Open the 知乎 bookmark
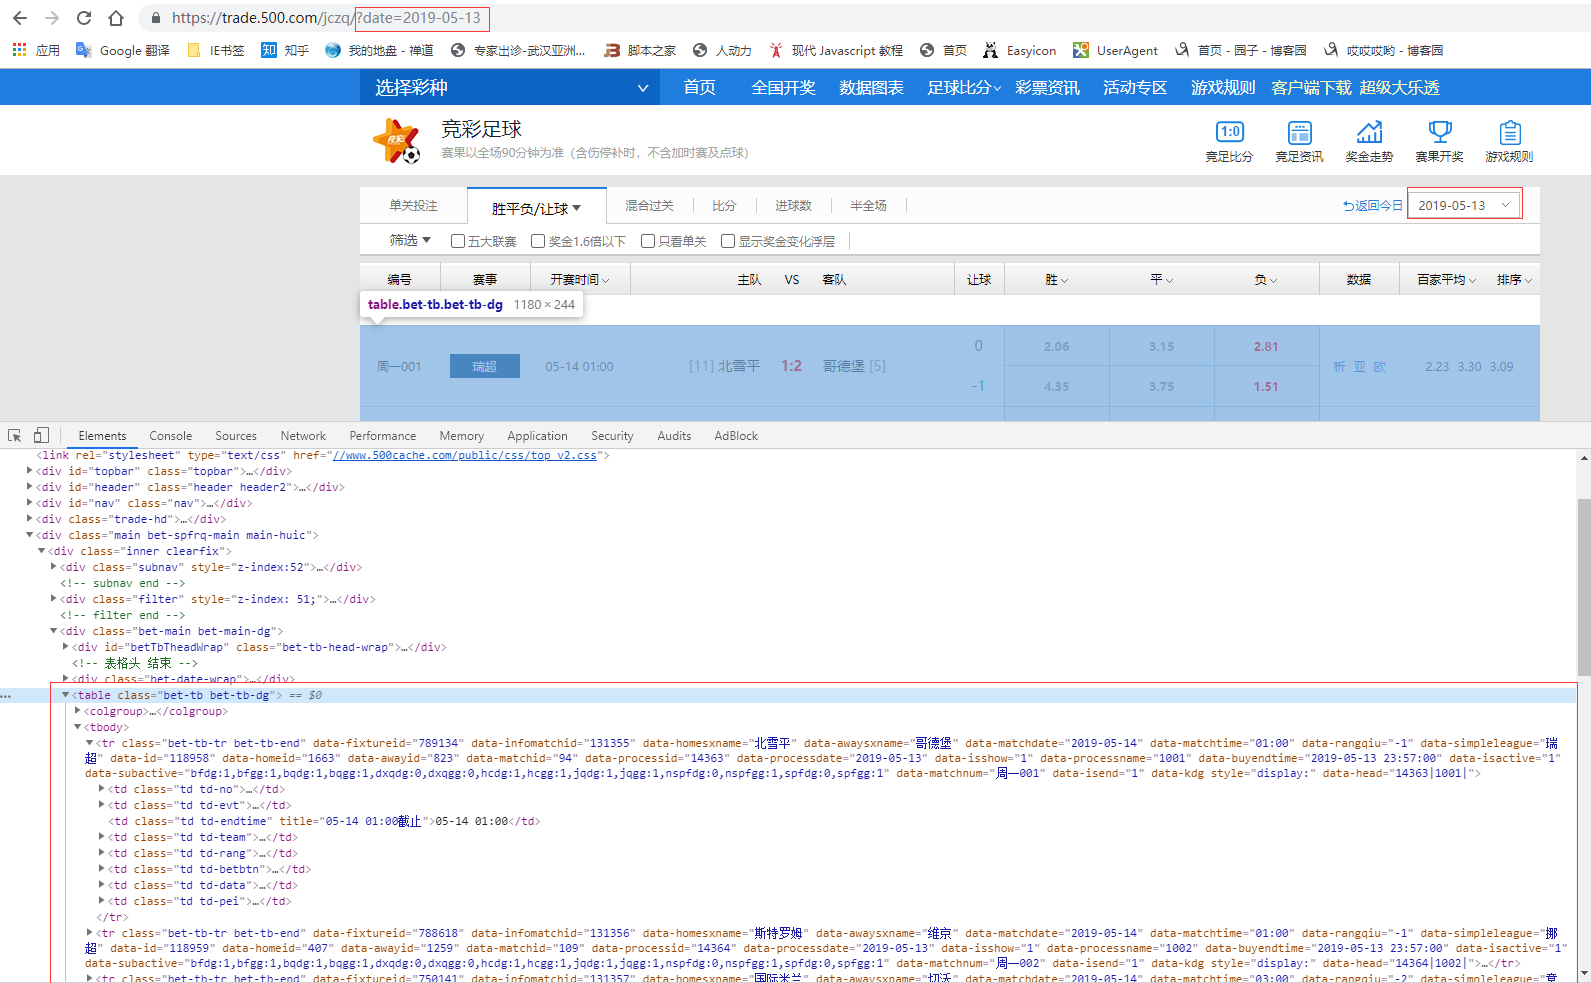This screenshot has height=983, width=1591. click(285, 50)
